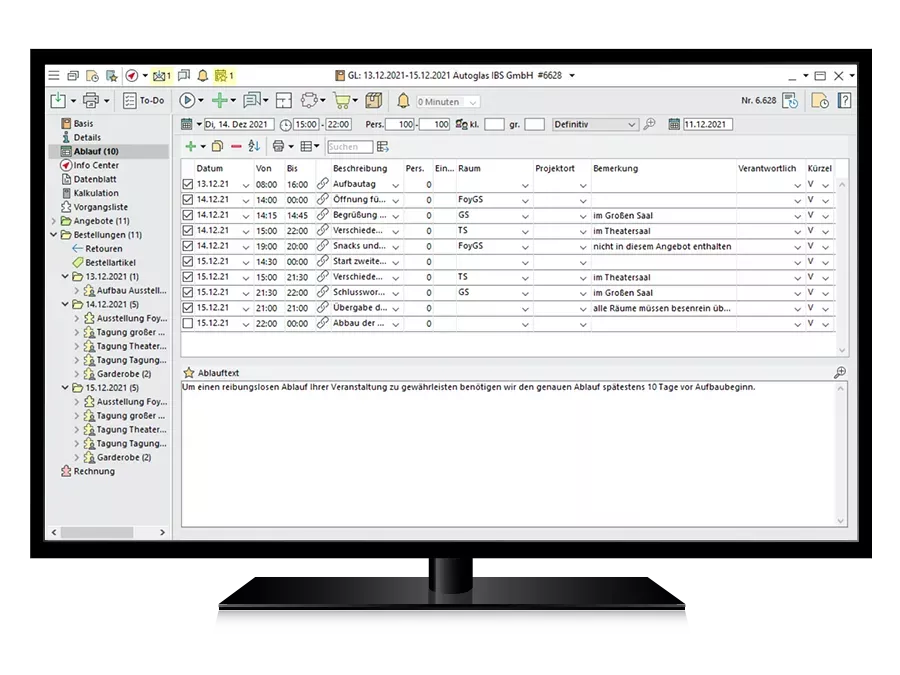
Task: Click the shopping cart icon in the toolbar
Action: pyautogui.click(x=341, y=100)
